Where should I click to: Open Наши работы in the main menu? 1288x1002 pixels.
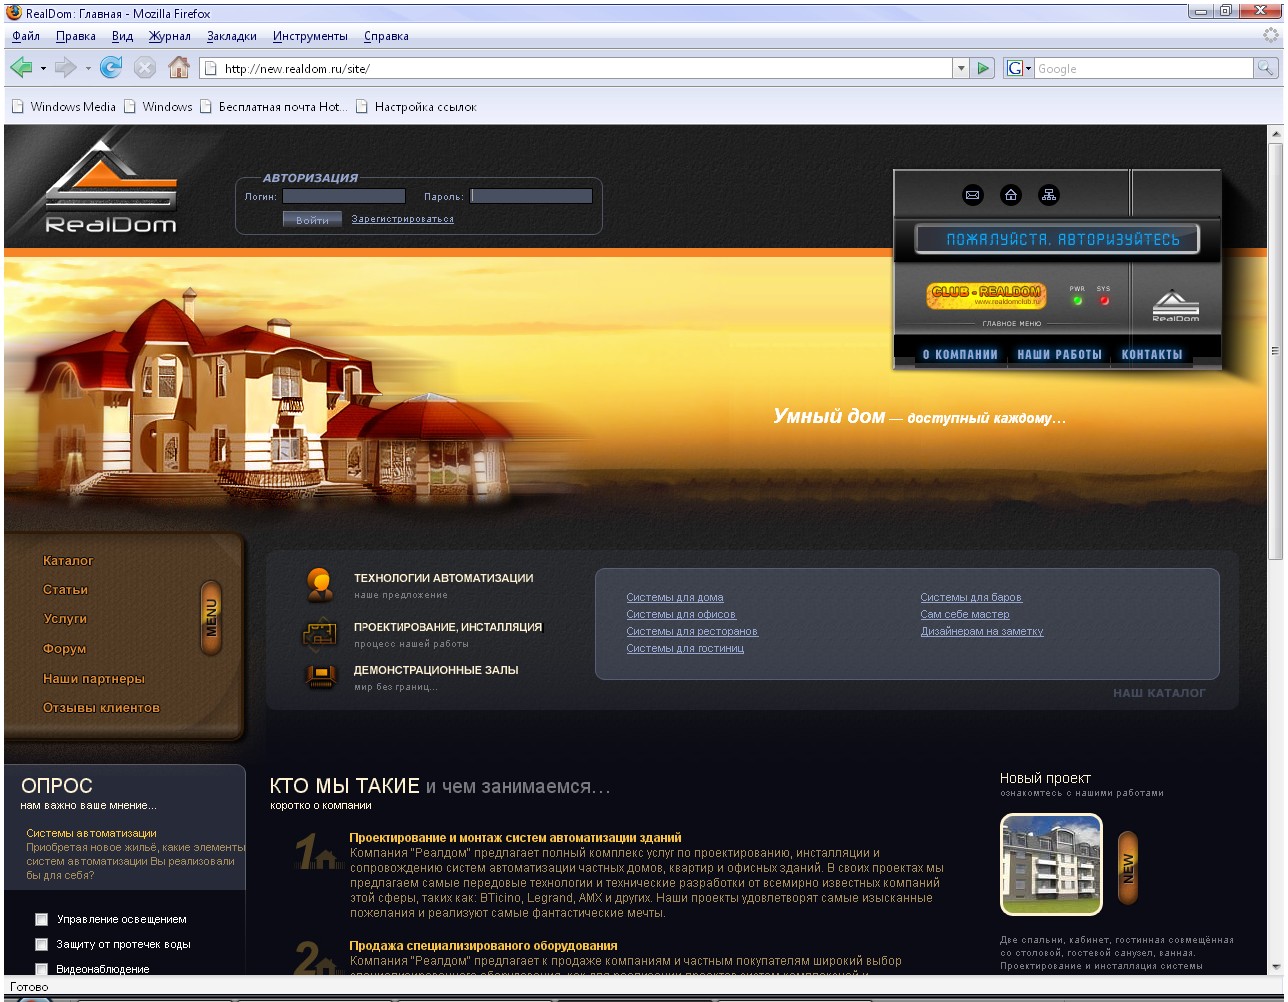coord(1059,354)
